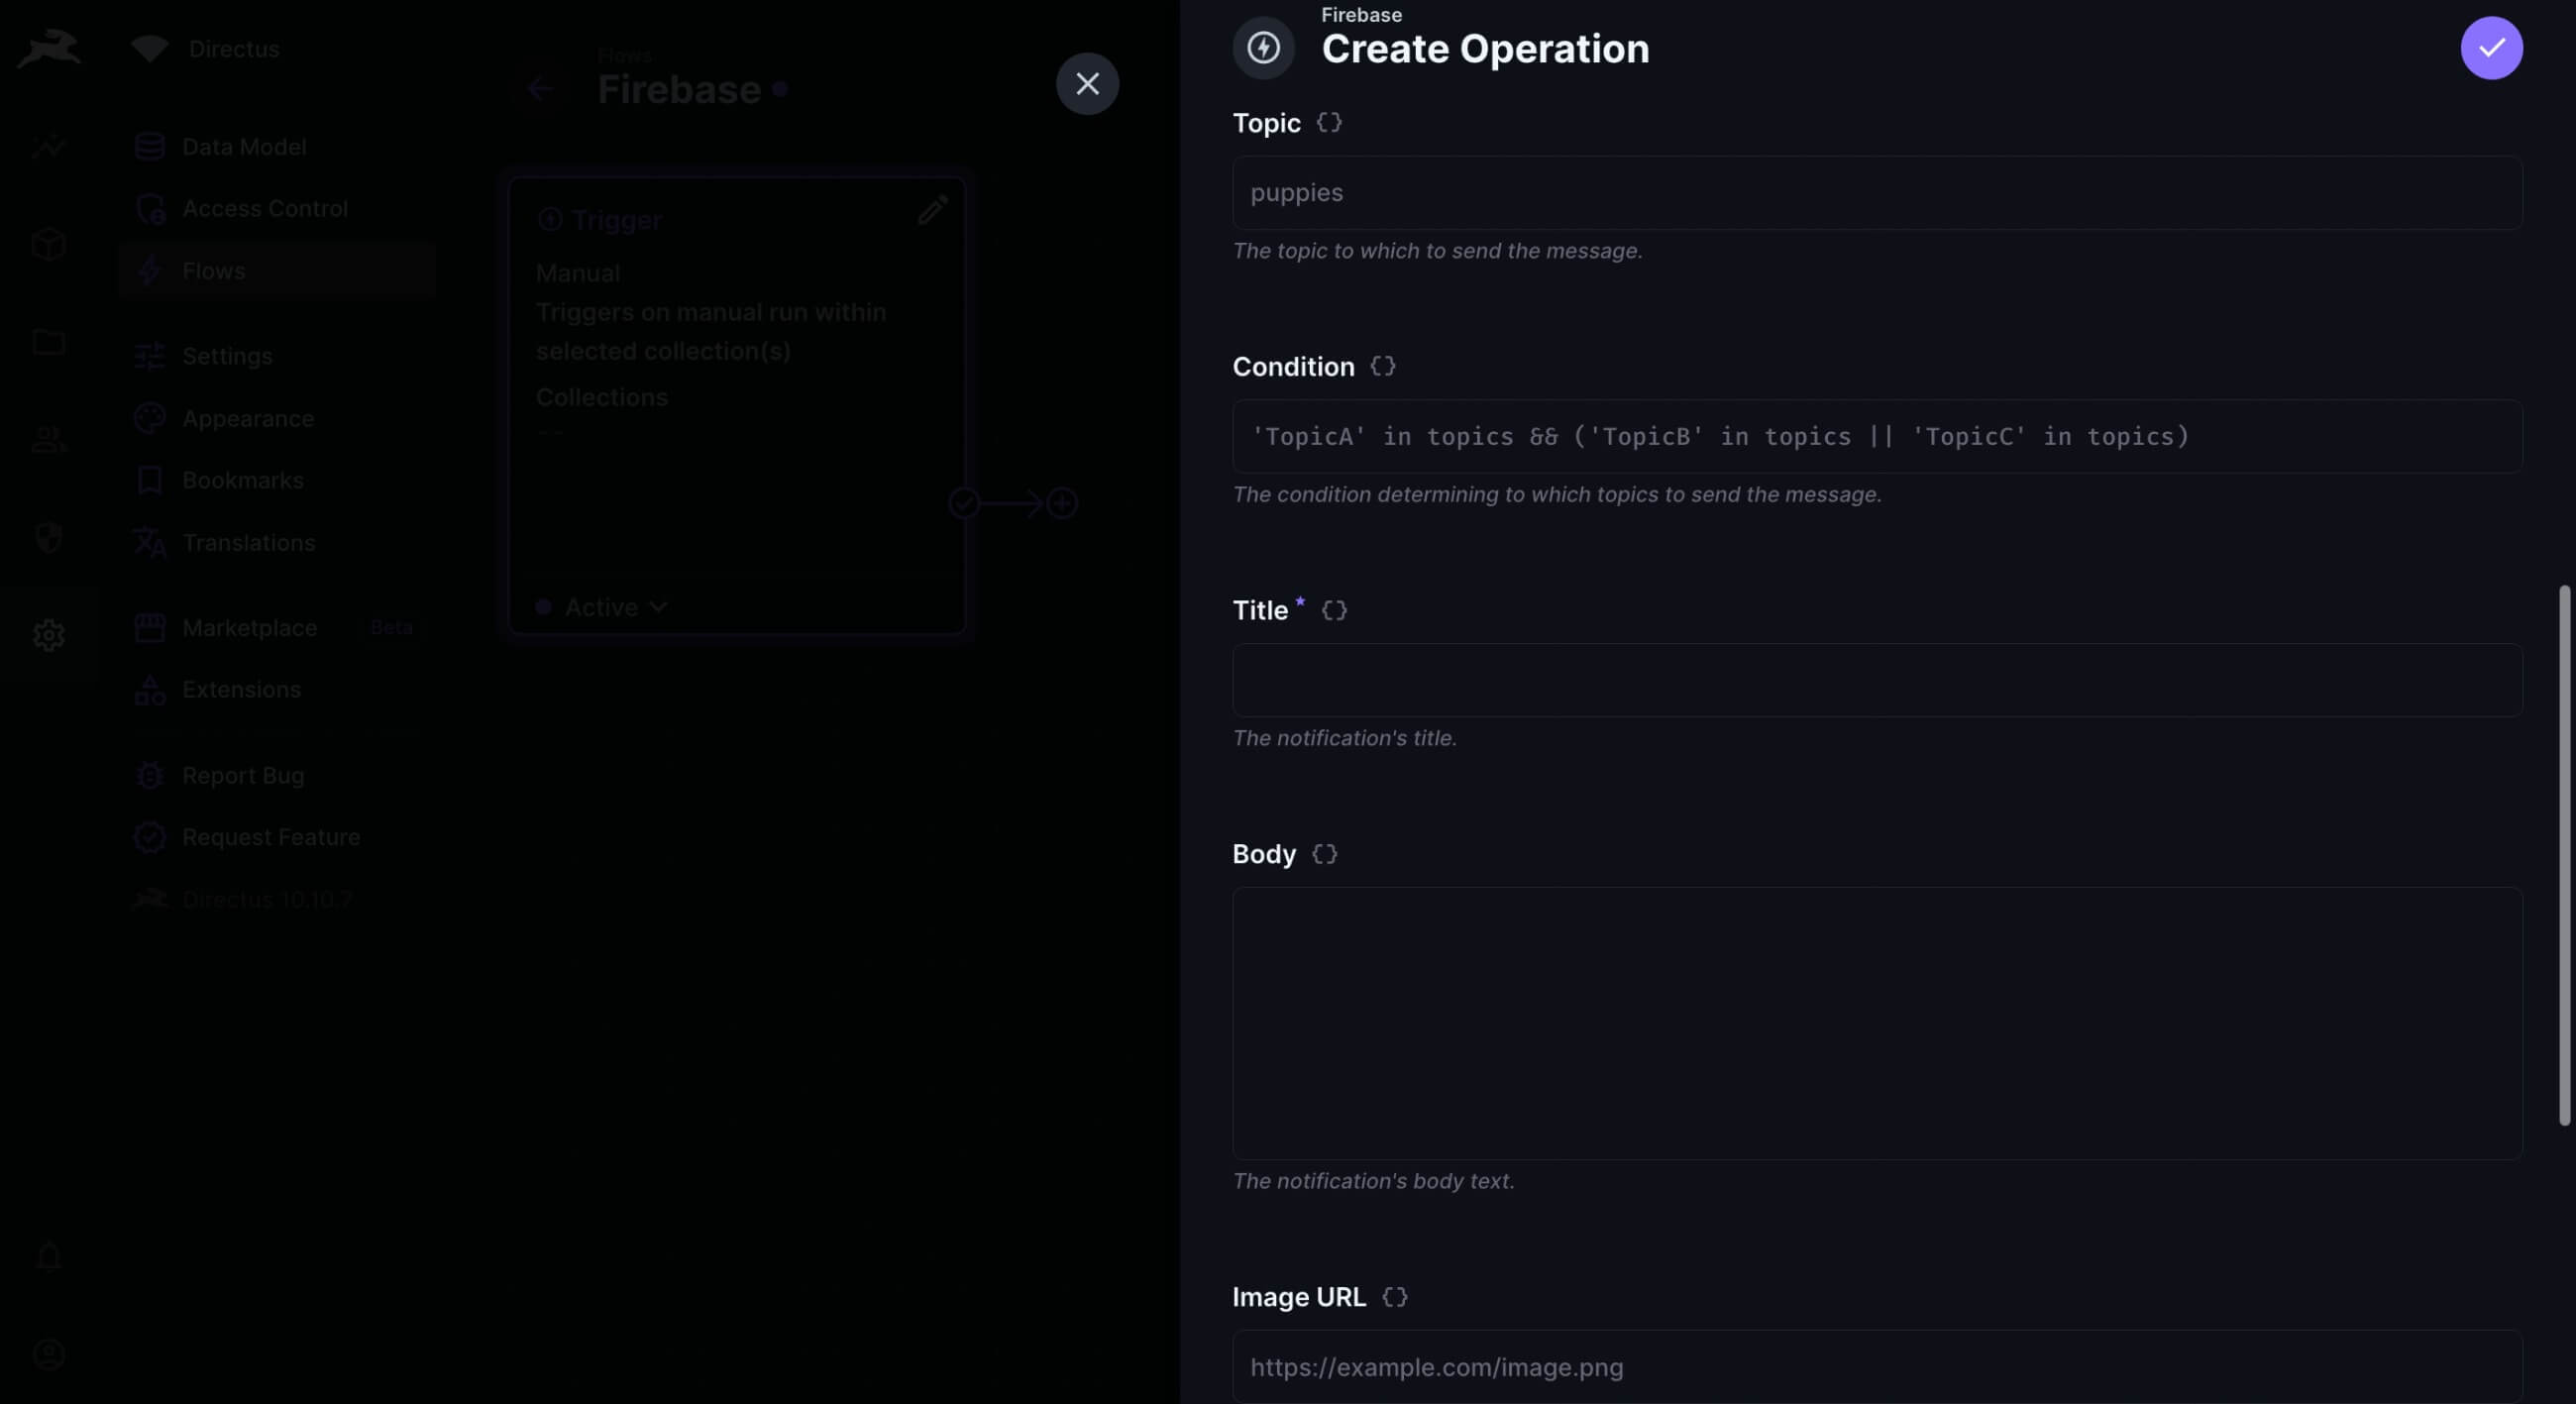Viewport: 2576px width, 1404px height.
Task: Click the purple checkmark save button
Action: [x=2490, y=48]
